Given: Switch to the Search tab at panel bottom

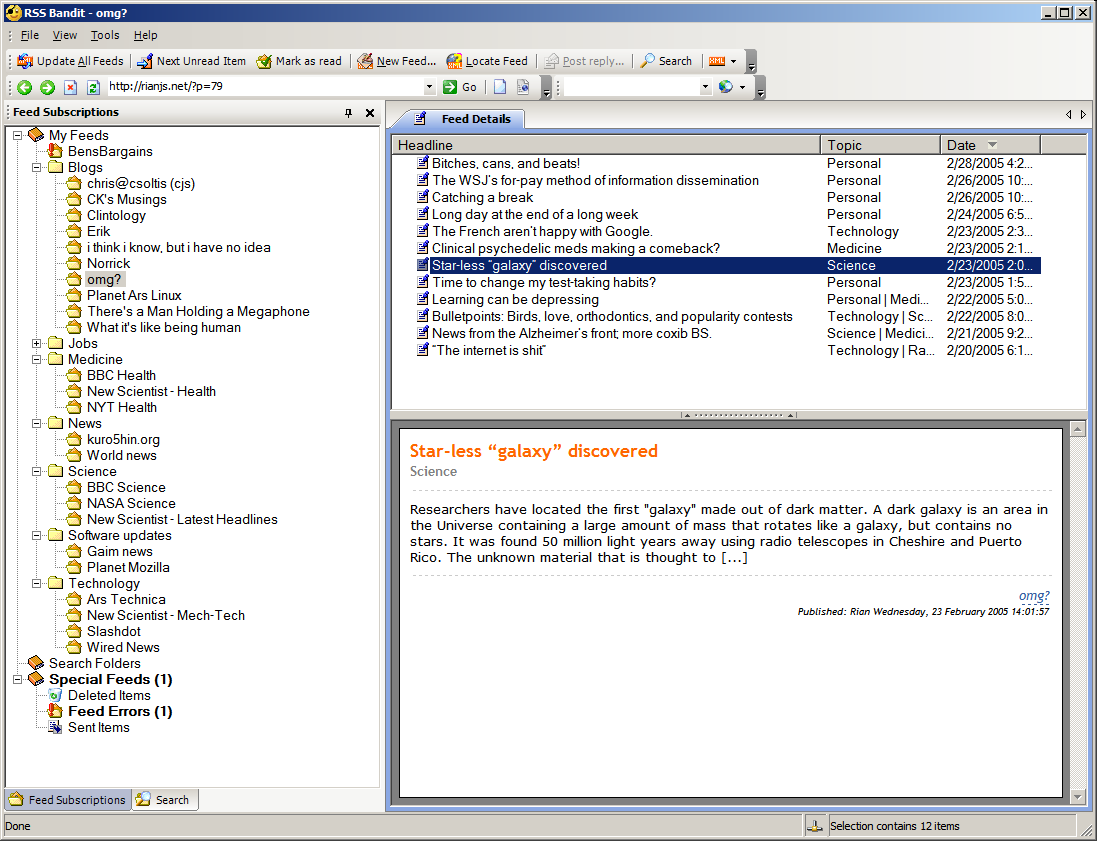Looking at the screenshot, I should coord(164,800).
